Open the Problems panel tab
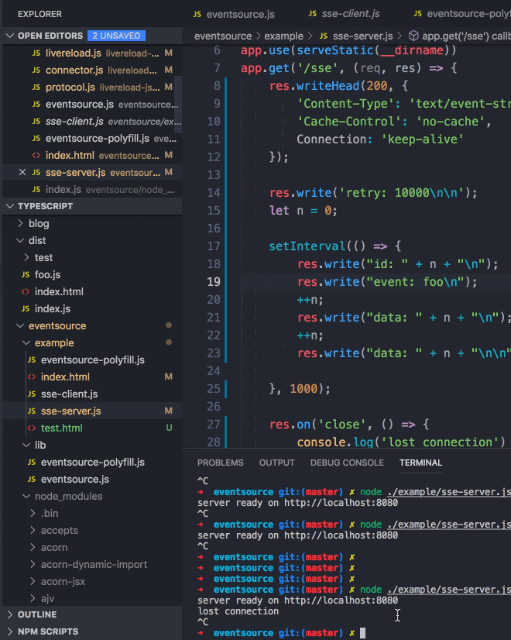Viewport: 511px width, 640px height. 220,462
